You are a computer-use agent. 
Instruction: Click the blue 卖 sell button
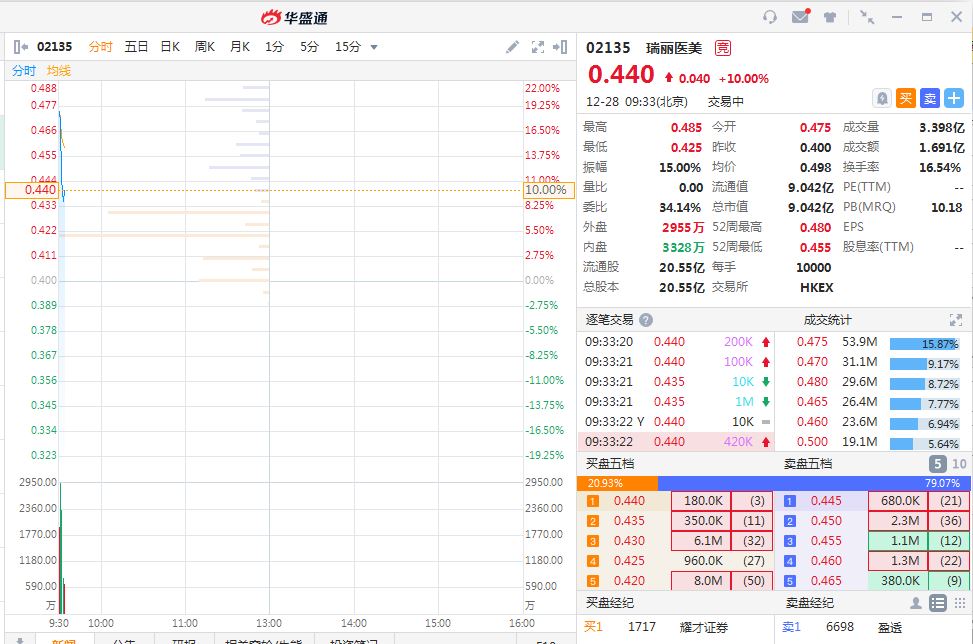point(929,98)
